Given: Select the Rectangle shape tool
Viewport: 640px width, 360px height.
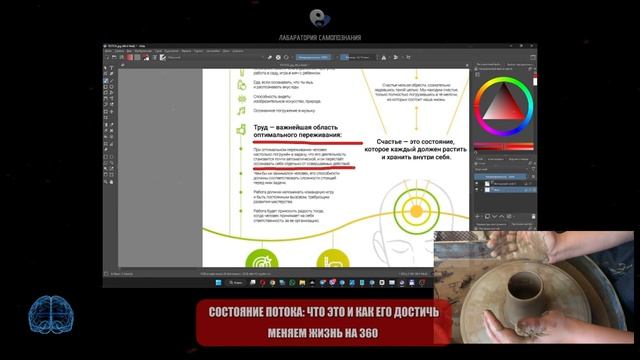Looking at the screenshot, I should coord(105,87).
